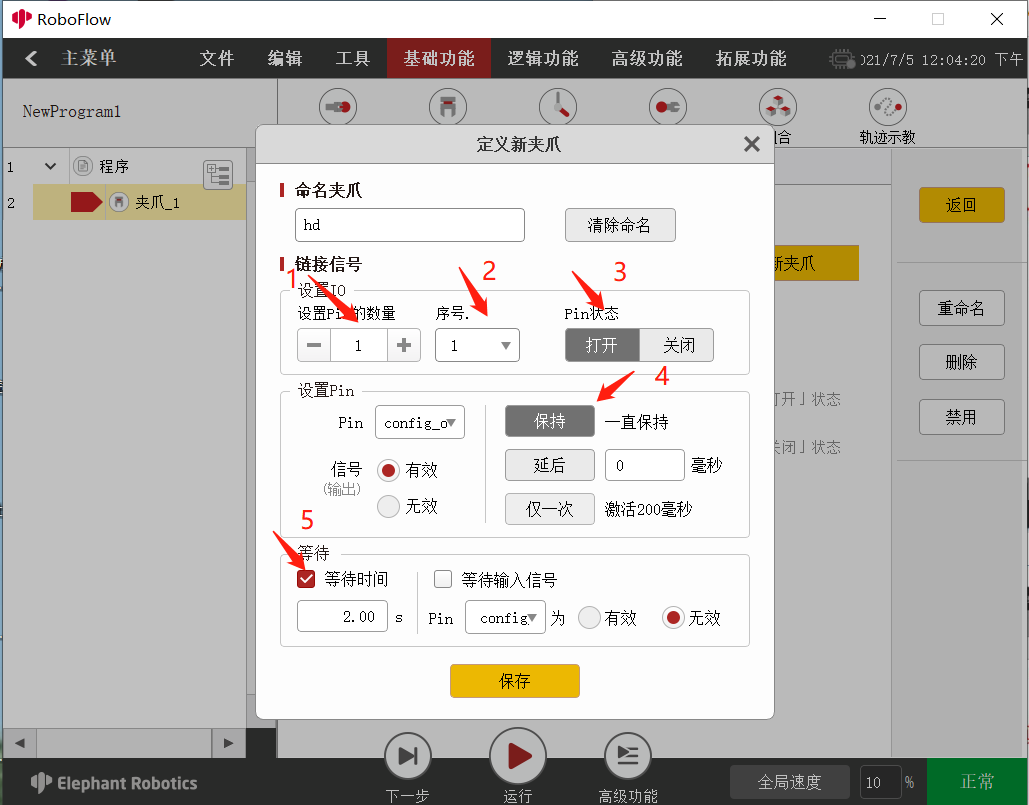
Task: Click the 全局速度 button
Action: coord(789,782)
